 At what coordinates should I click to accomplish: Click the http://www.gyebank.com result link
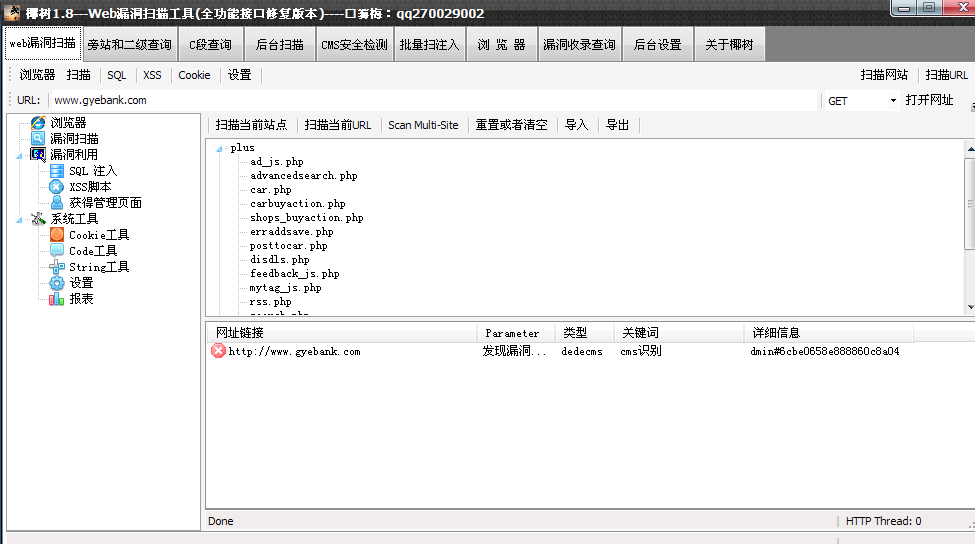click(x=294, y=351)
